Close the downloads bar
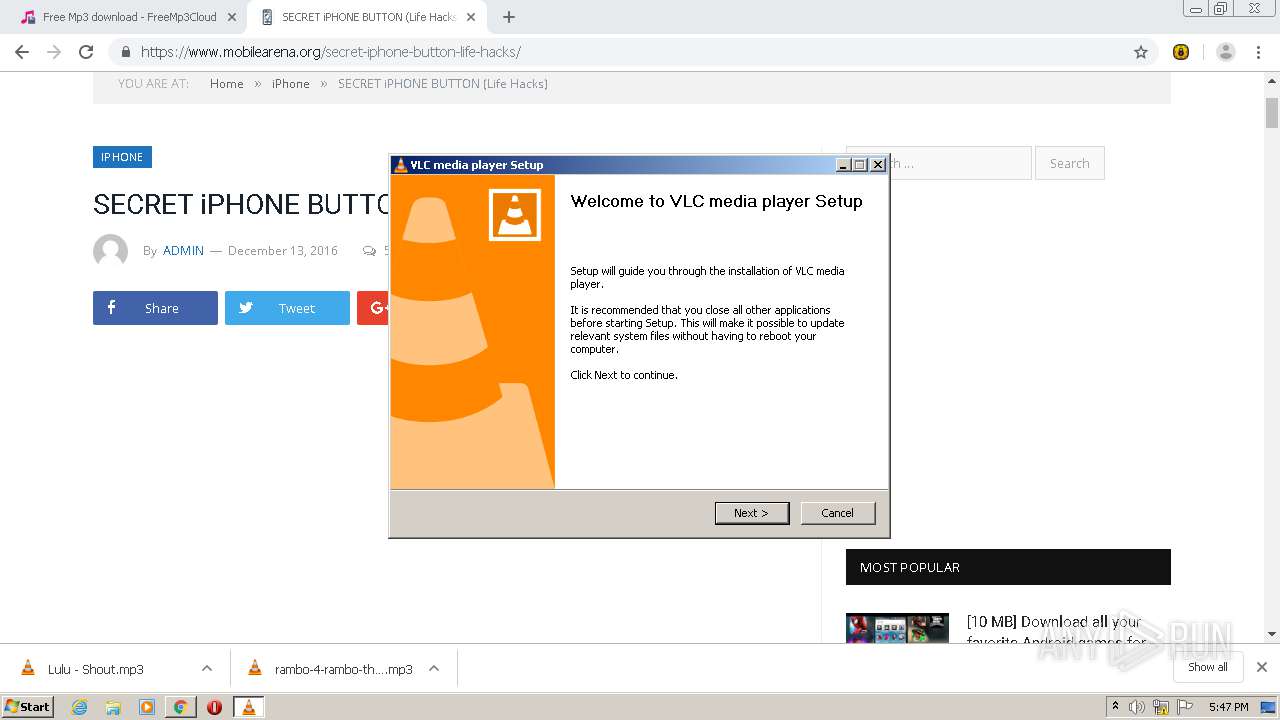This screenshot has width=1280, height=720. coord(1262,667)
